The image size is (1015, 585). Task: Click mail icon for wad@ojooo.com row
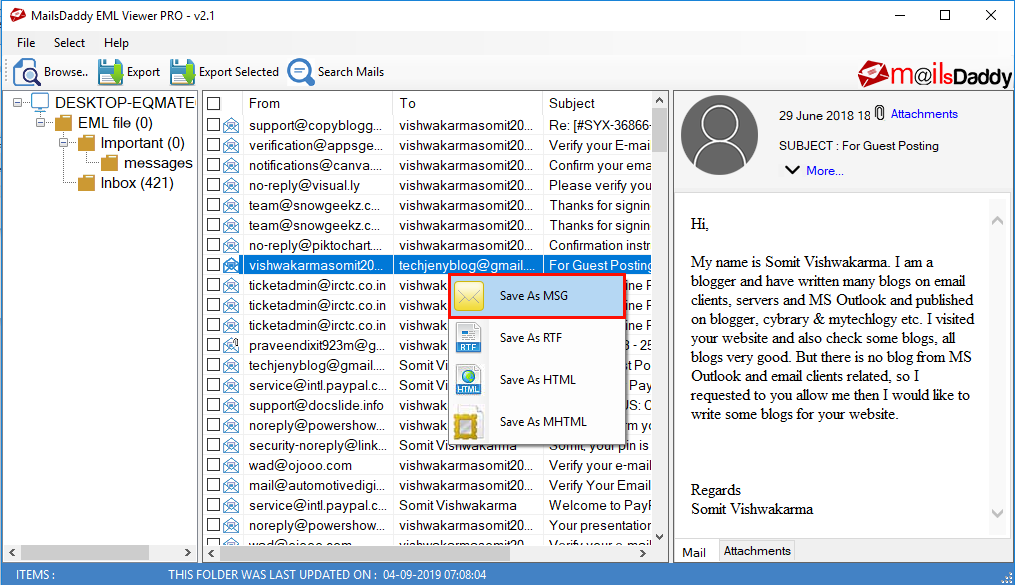coord(231,466)
